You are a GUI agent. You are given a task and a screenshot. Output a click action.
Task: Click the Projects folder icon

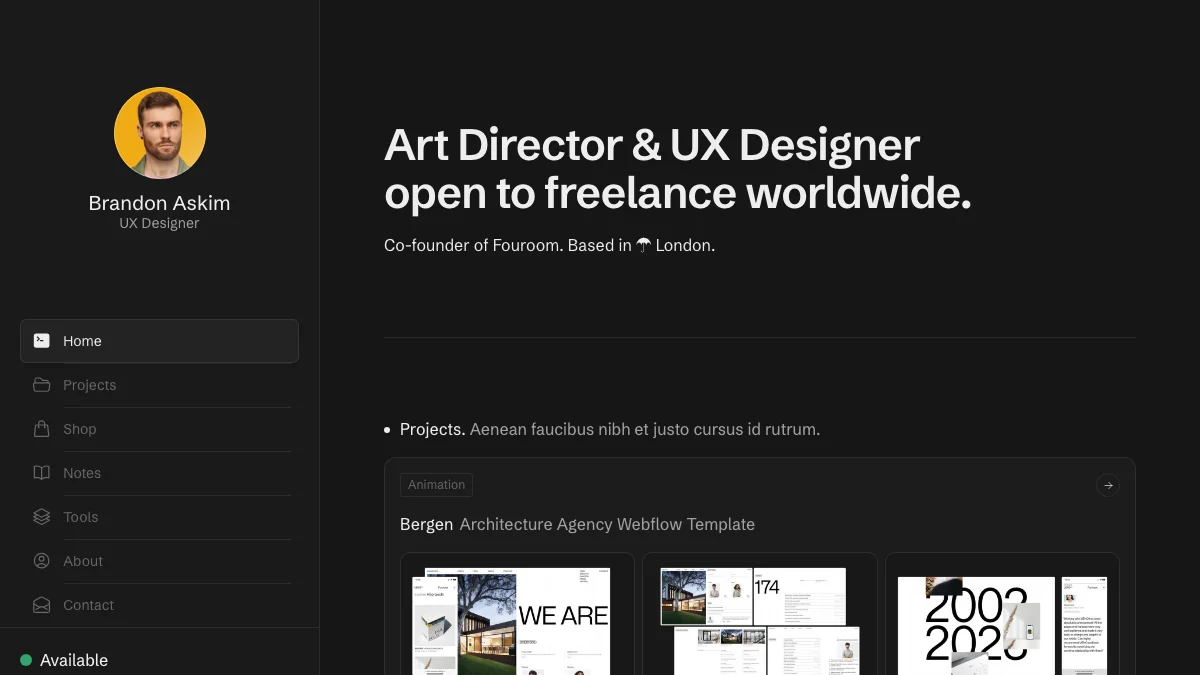[x=41, y=385]
